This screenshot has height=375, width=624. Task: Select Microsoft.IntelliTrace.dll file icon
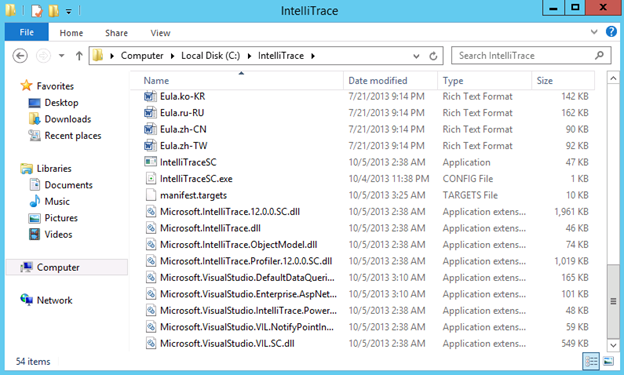(x=150, y=228)
